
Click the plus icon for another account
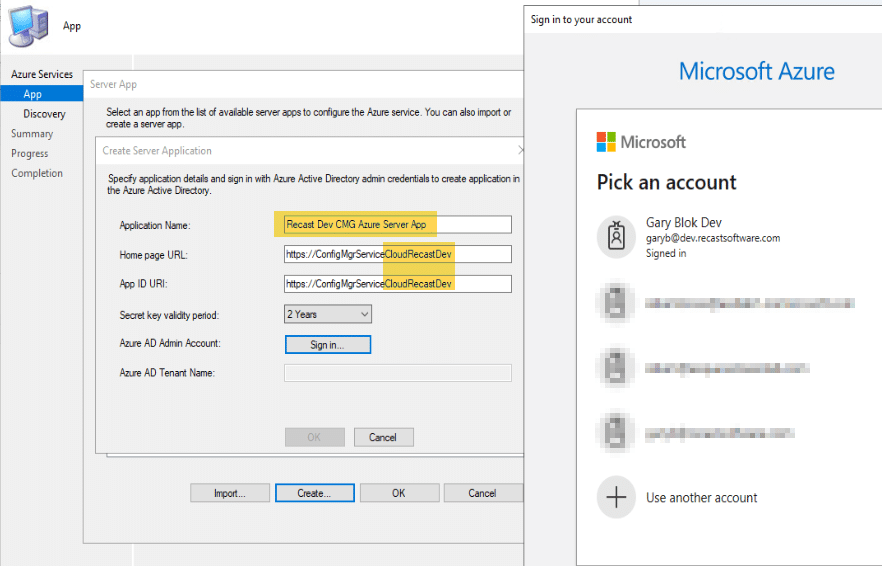[x=616, y=497]
